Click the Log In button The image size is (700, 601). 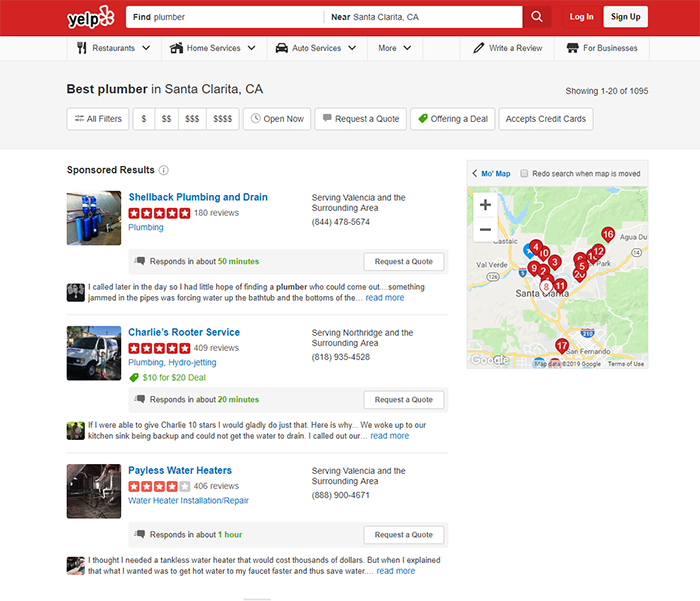click(581, 17)
